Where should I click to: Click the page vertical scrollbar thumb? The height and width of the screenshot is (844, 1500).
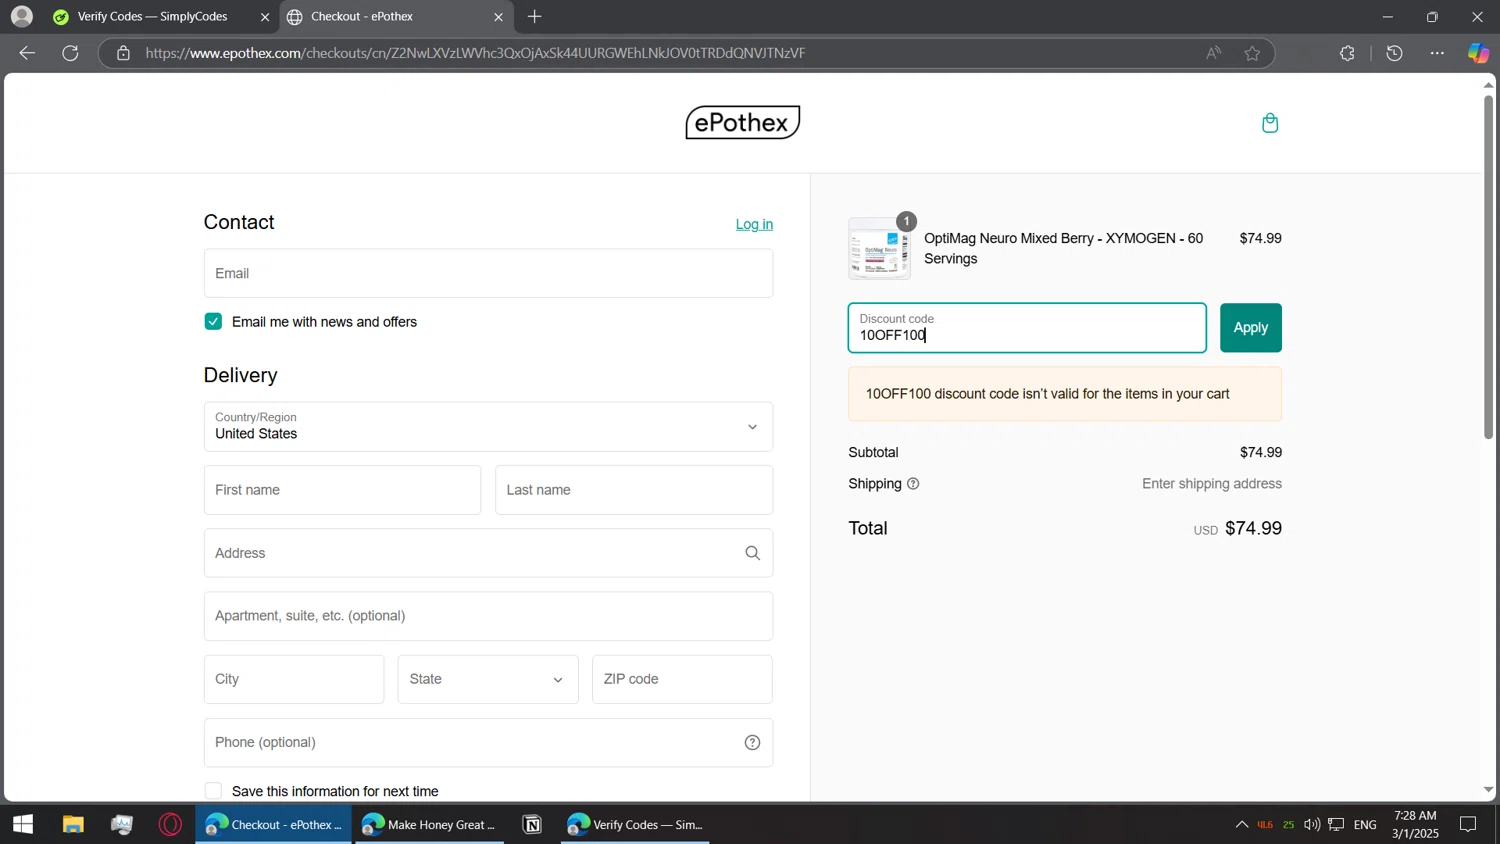tap(1488, 267)
